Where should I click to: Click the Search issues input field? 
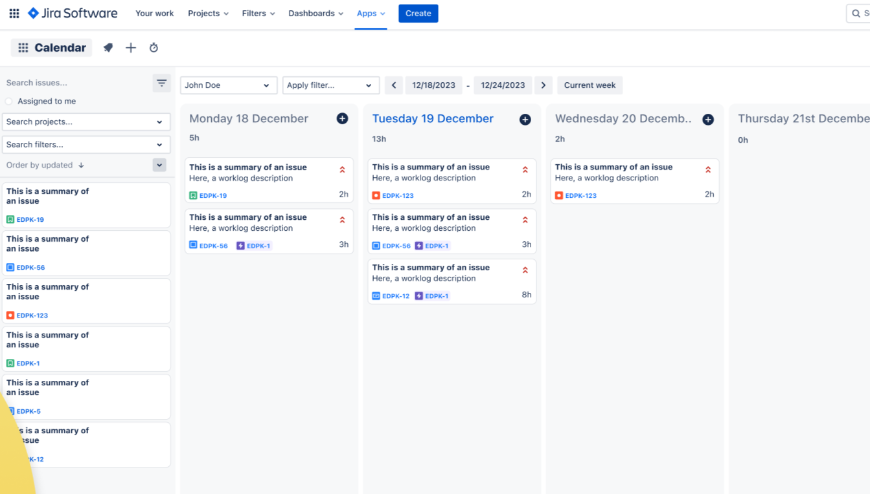click(75, 83)
